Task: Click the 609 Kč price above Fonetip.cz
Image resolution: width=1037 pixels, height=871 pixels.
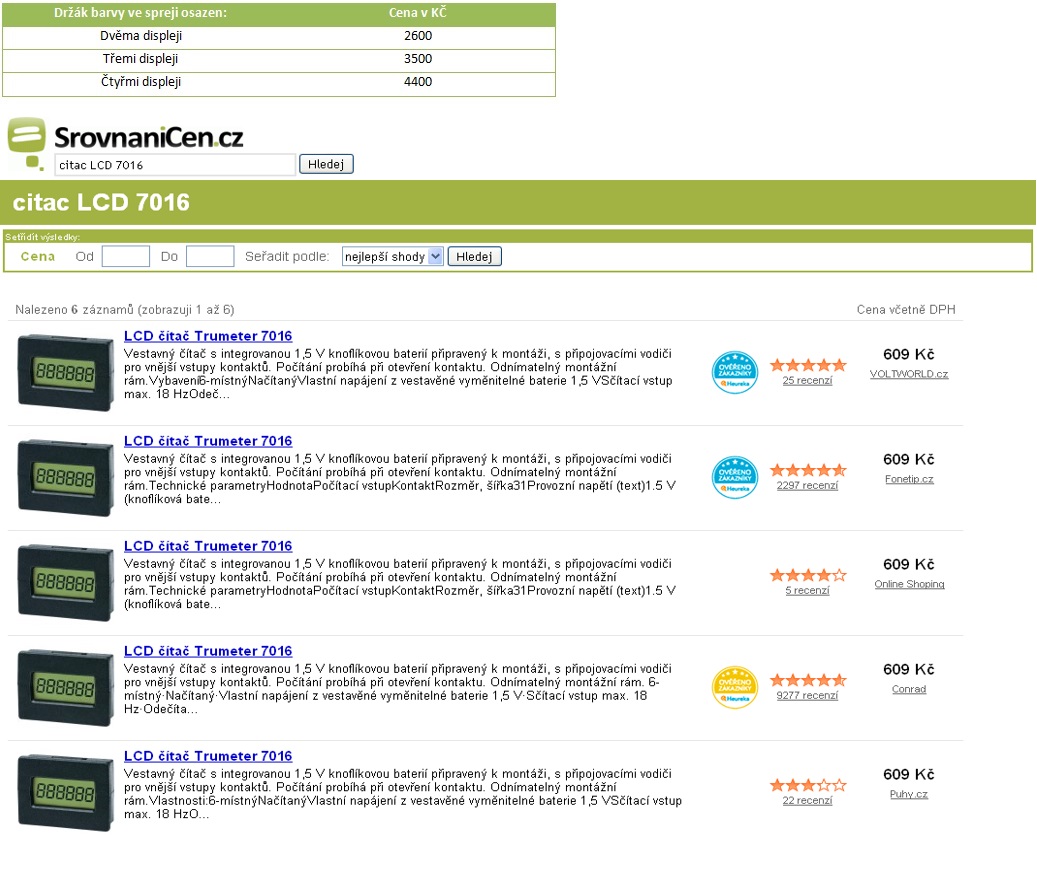Action: click(909, 460)
